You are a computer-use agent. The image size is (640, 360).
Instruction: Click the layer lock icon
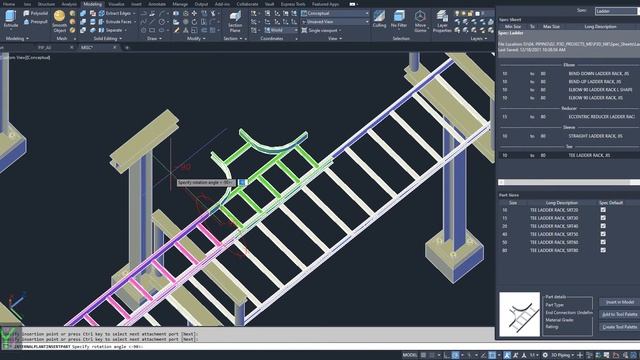coord(470,13)
